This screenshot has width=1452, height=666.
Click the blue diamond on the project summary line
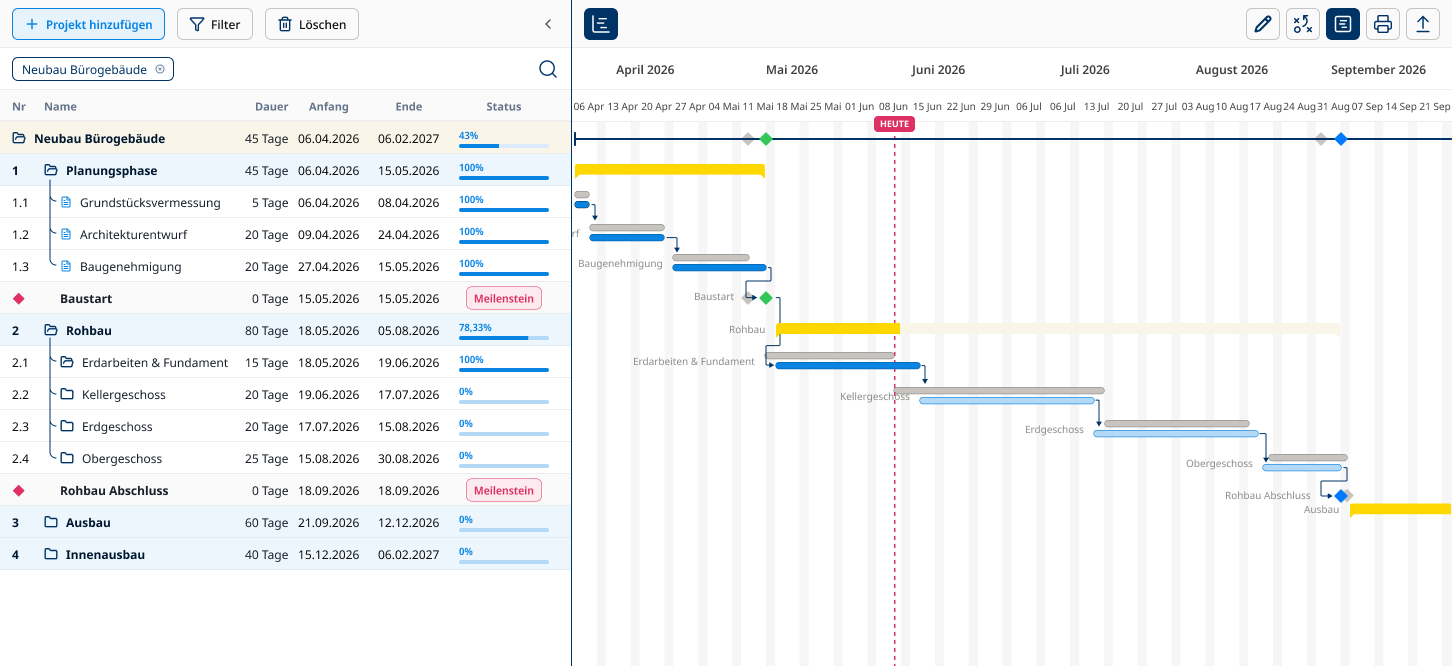coord(1341,139)
